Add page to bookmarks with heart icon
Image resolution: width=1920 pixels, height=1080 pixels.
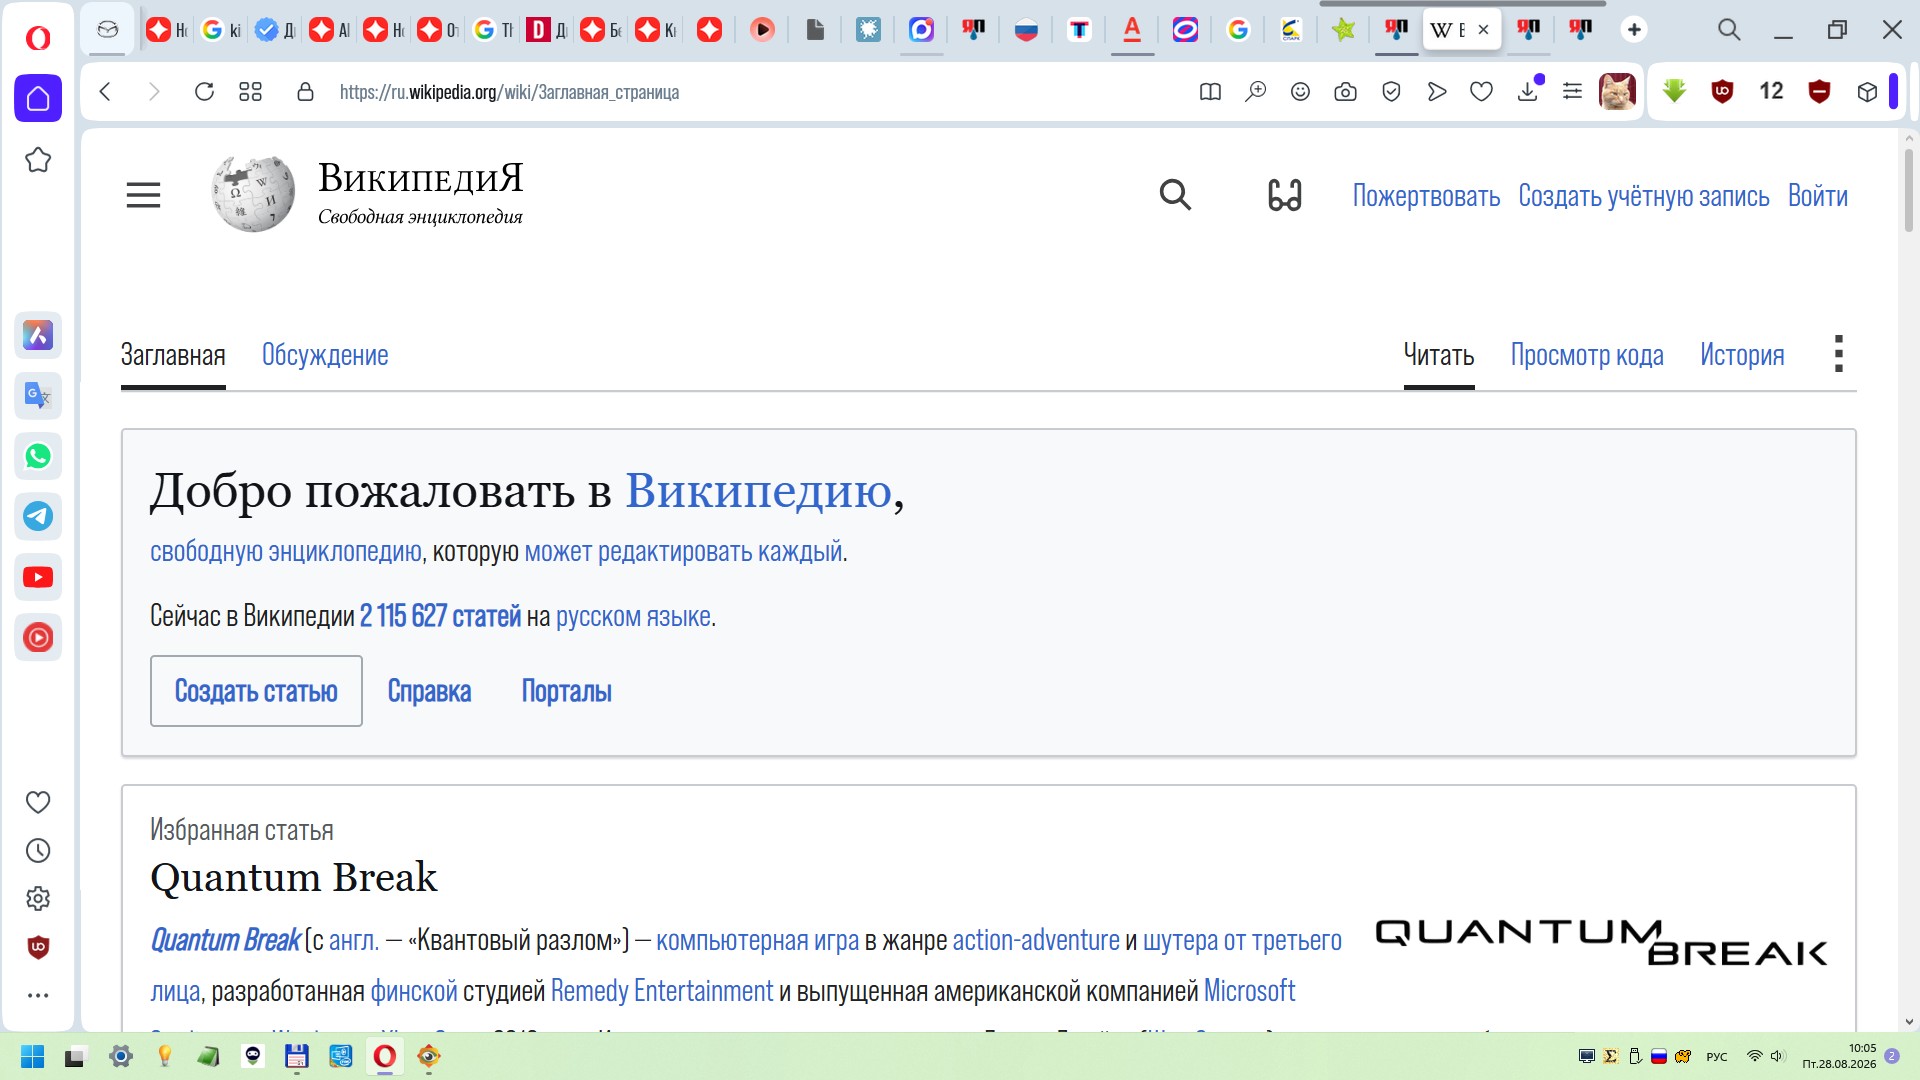coord(1481,92)
